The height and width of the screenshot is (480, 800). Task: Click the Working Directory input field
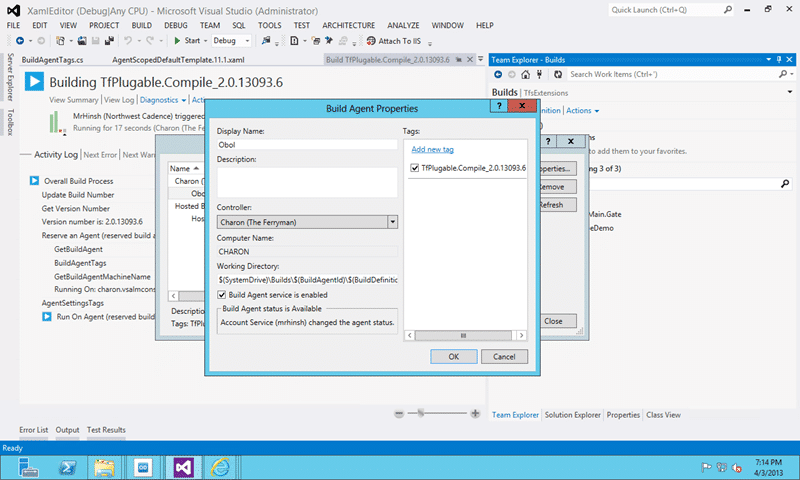(307, 280)
